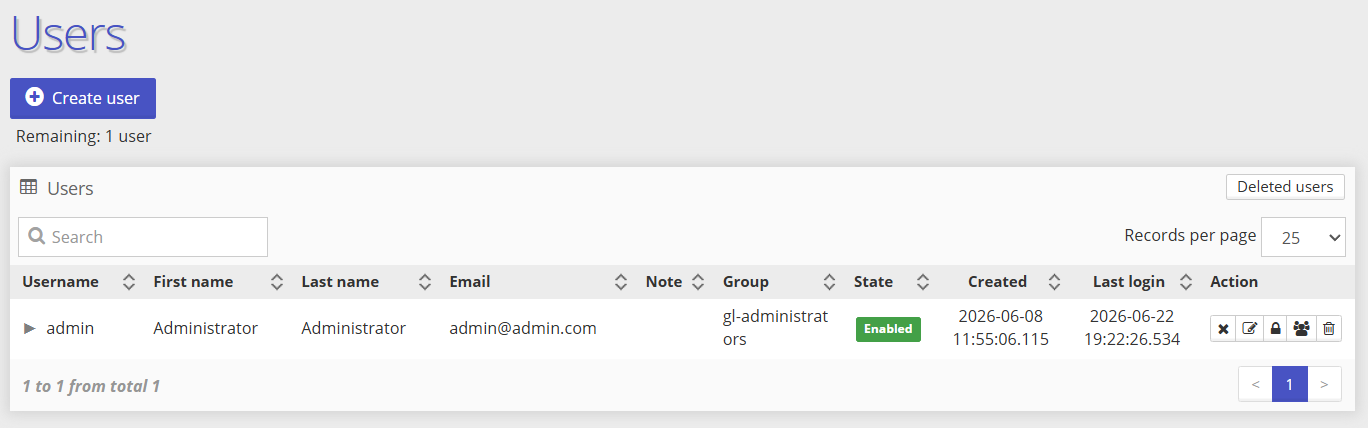
Task: Expand the admin row details triangle
Action: click(30, 328)
